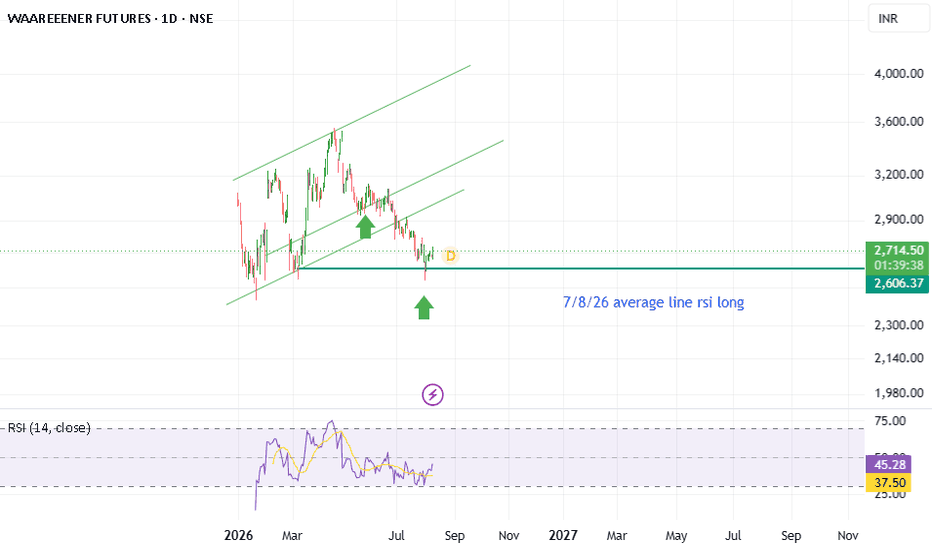Screen dimensions: 932x550
Task: Click the RSI (14, close) indicator label
Action: (49, 428)
